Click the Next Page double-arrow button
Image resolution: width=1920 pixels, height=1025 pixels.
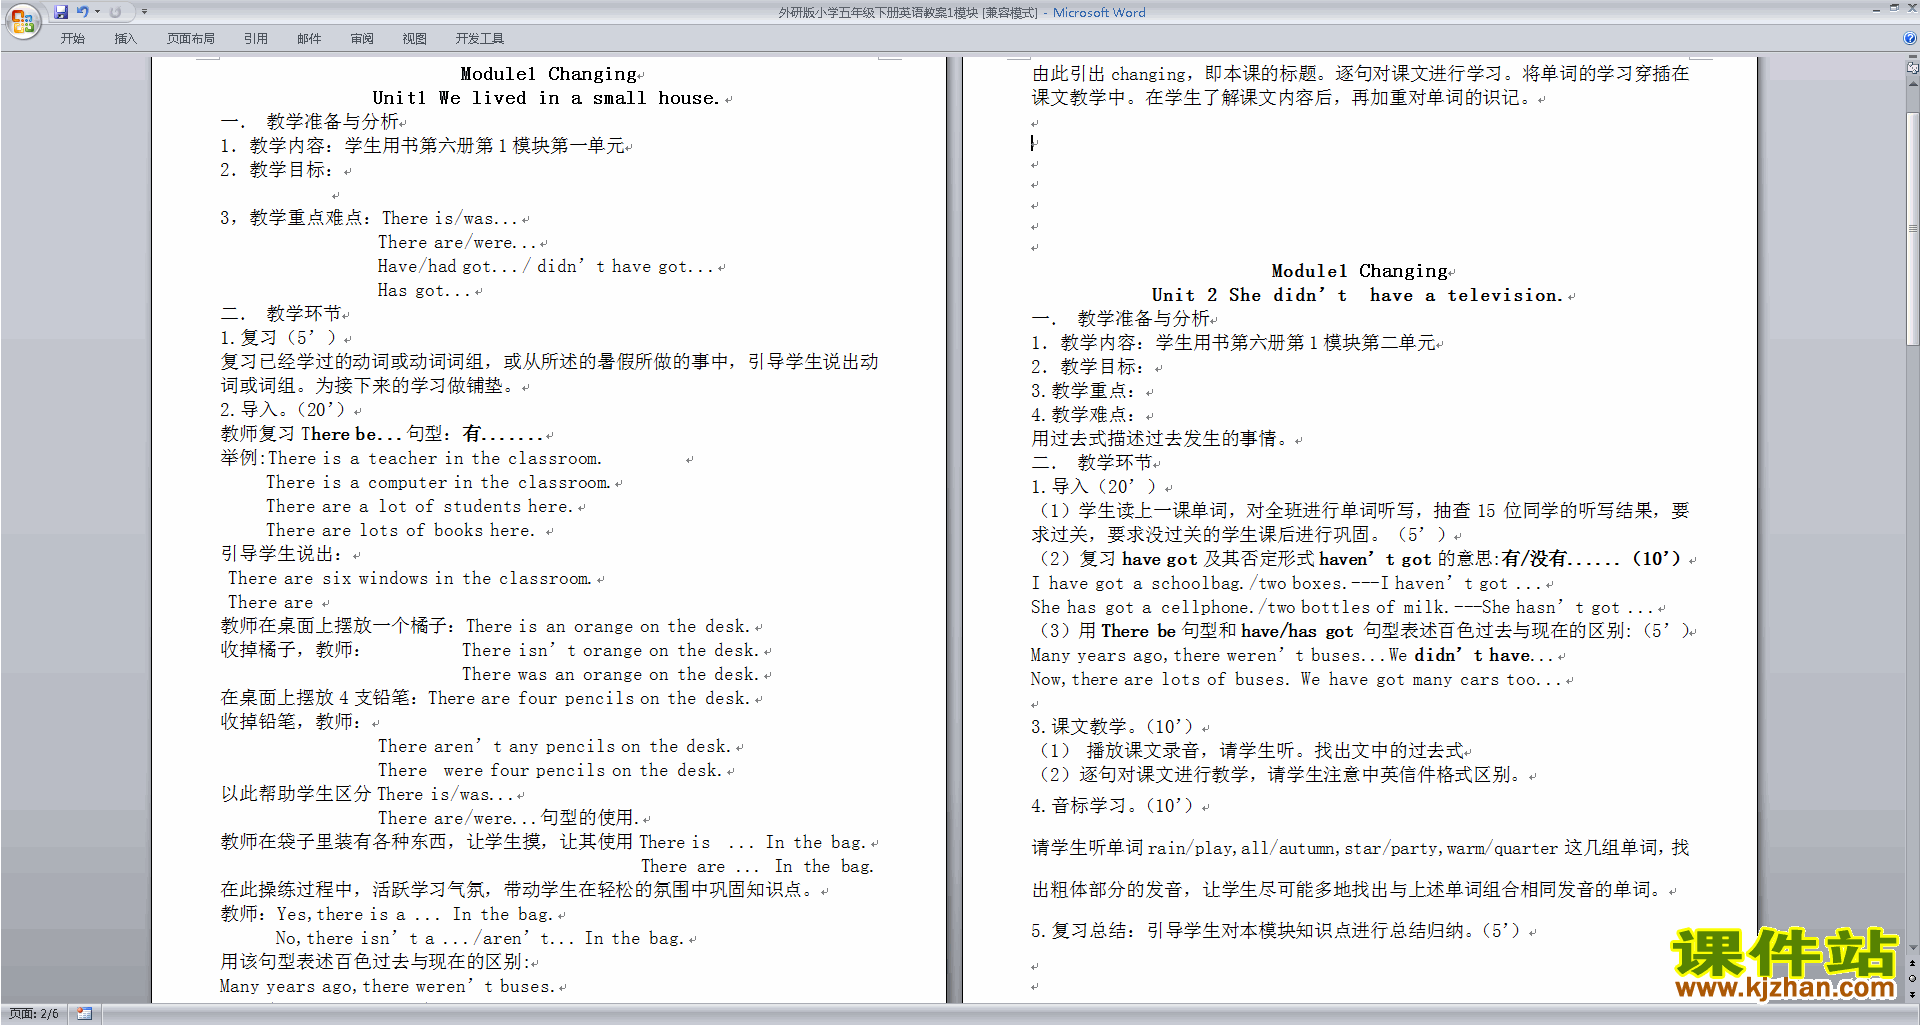[1912, 995]
